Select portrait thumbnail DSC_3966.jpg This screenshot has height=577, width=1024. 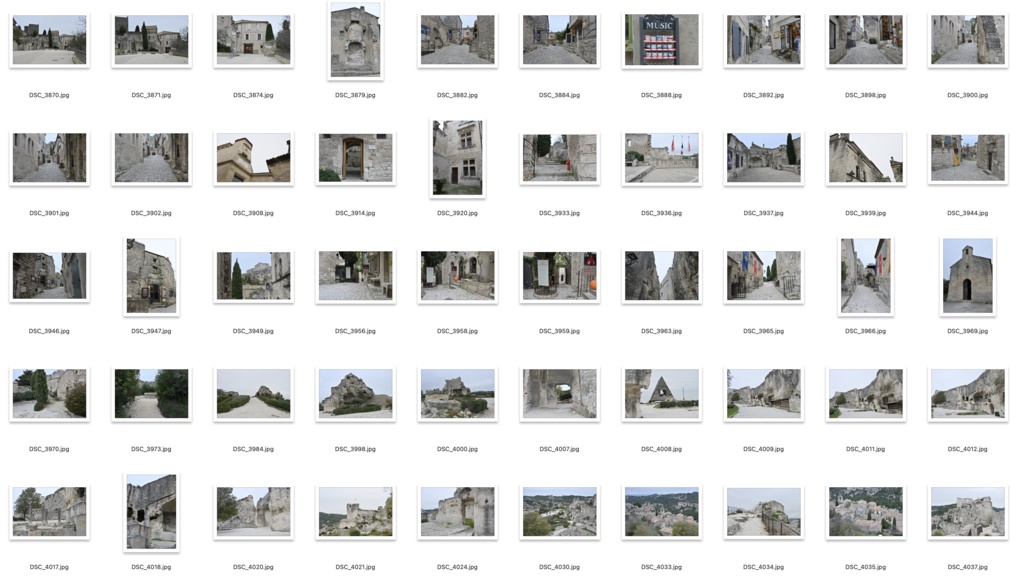click(x=866, y=276)
